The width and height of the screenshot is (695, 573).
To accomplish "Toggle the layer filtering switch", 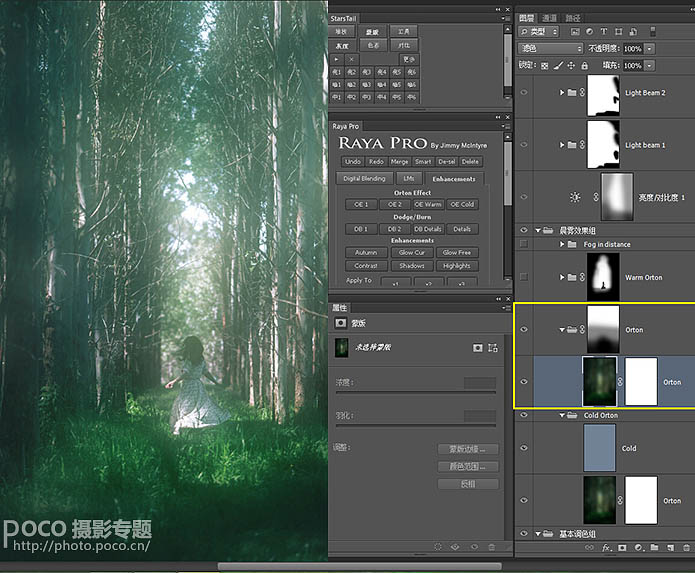I will click(652, 31).
